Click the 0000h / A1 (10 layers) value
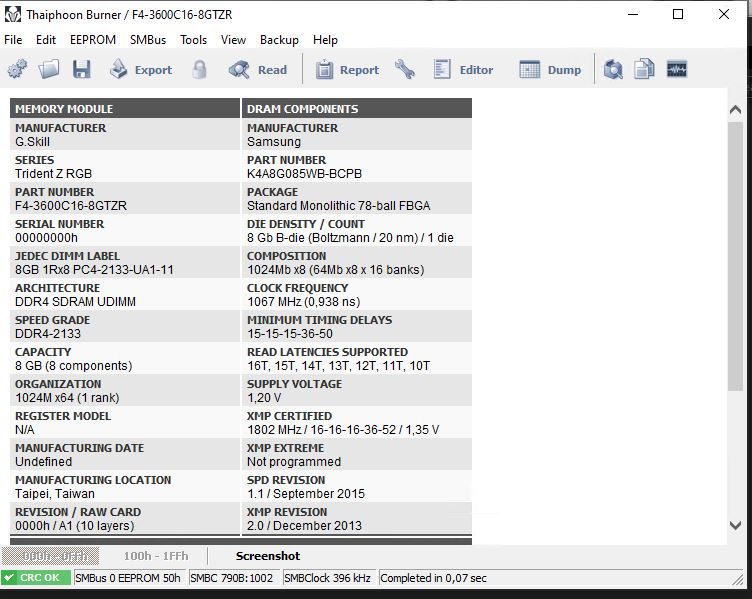752x599 pixels. point(74,526)
